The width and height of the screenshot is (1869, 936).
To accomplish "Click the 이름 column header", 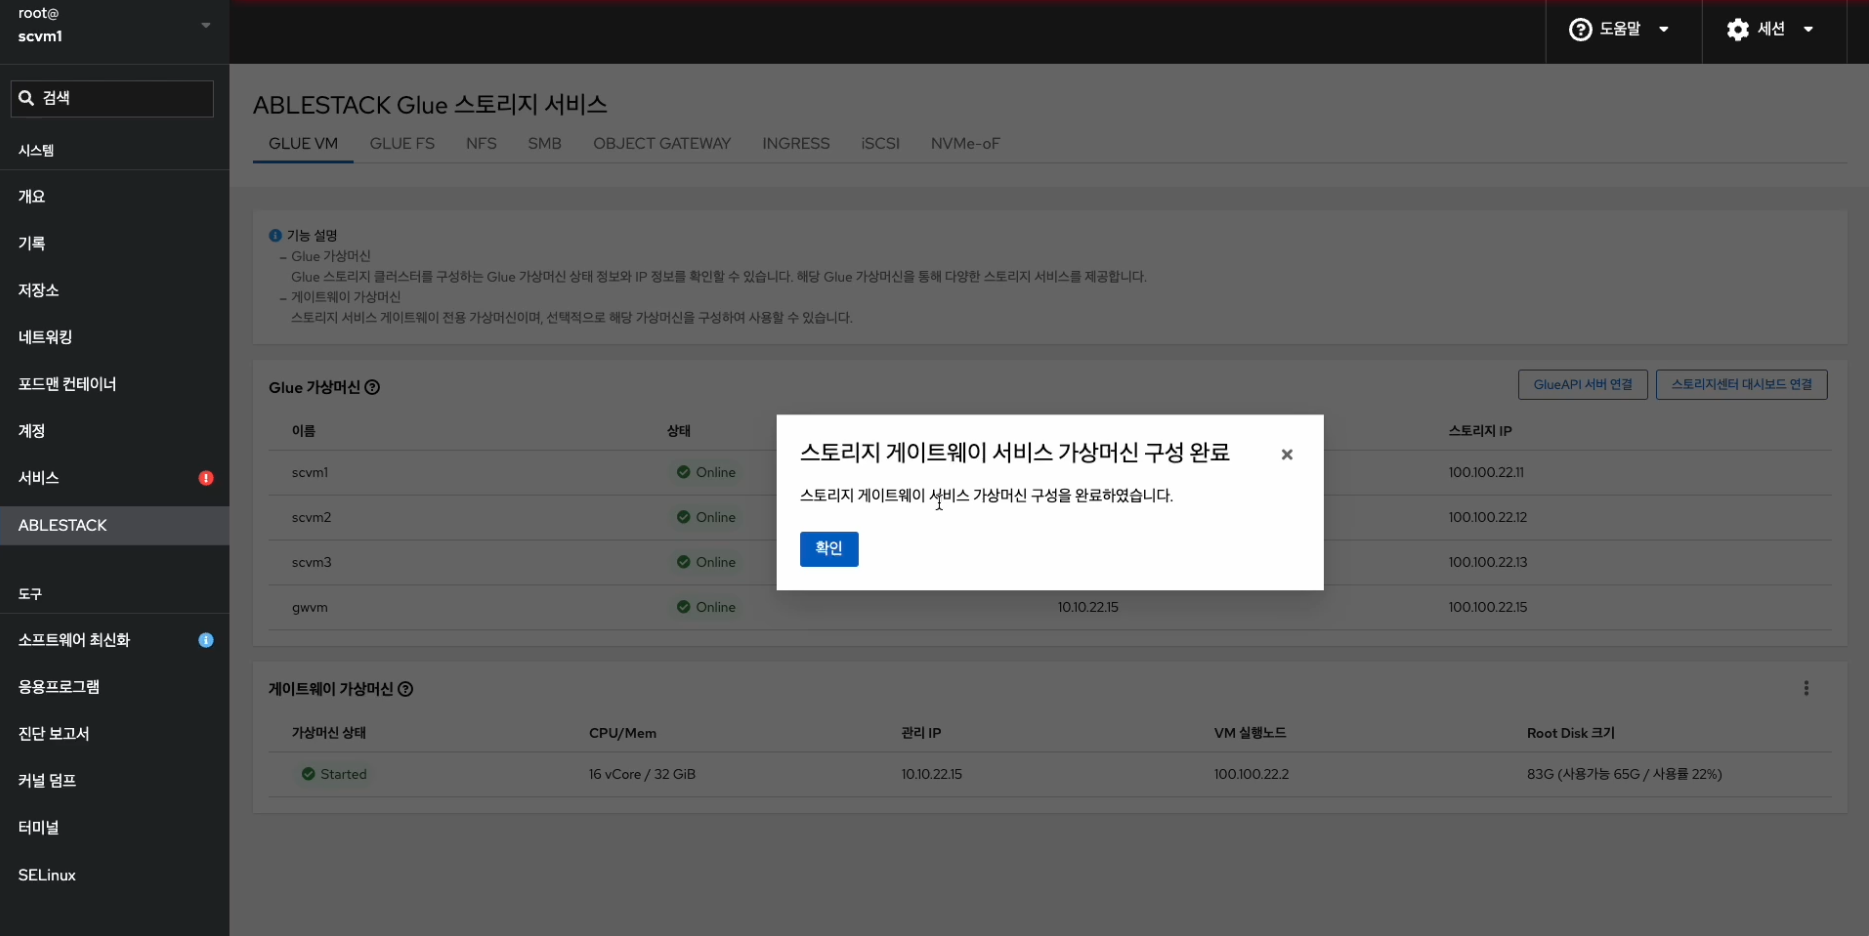I will coord(303,431).
